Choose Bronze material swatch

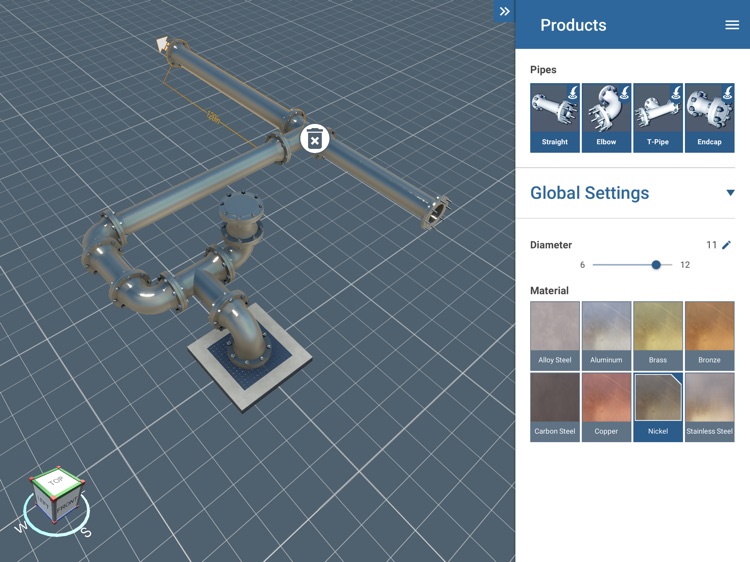point(710,336)
